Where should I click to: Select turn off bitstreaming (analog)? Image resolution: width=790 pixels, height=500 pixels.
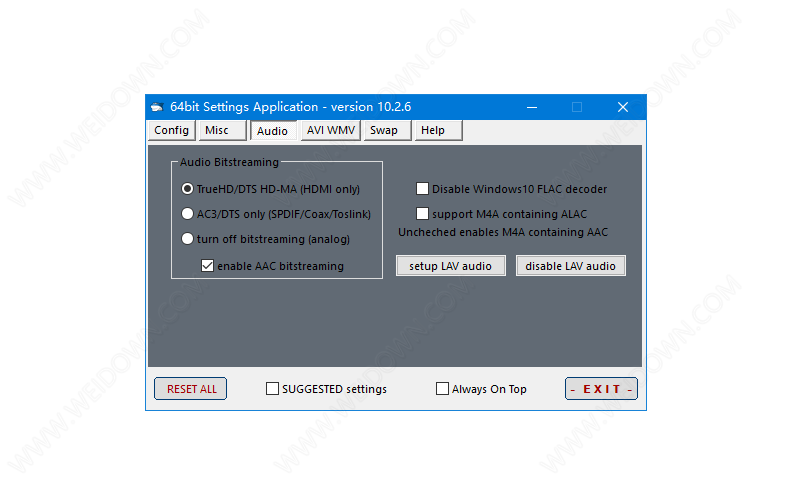tap(187, 239)
